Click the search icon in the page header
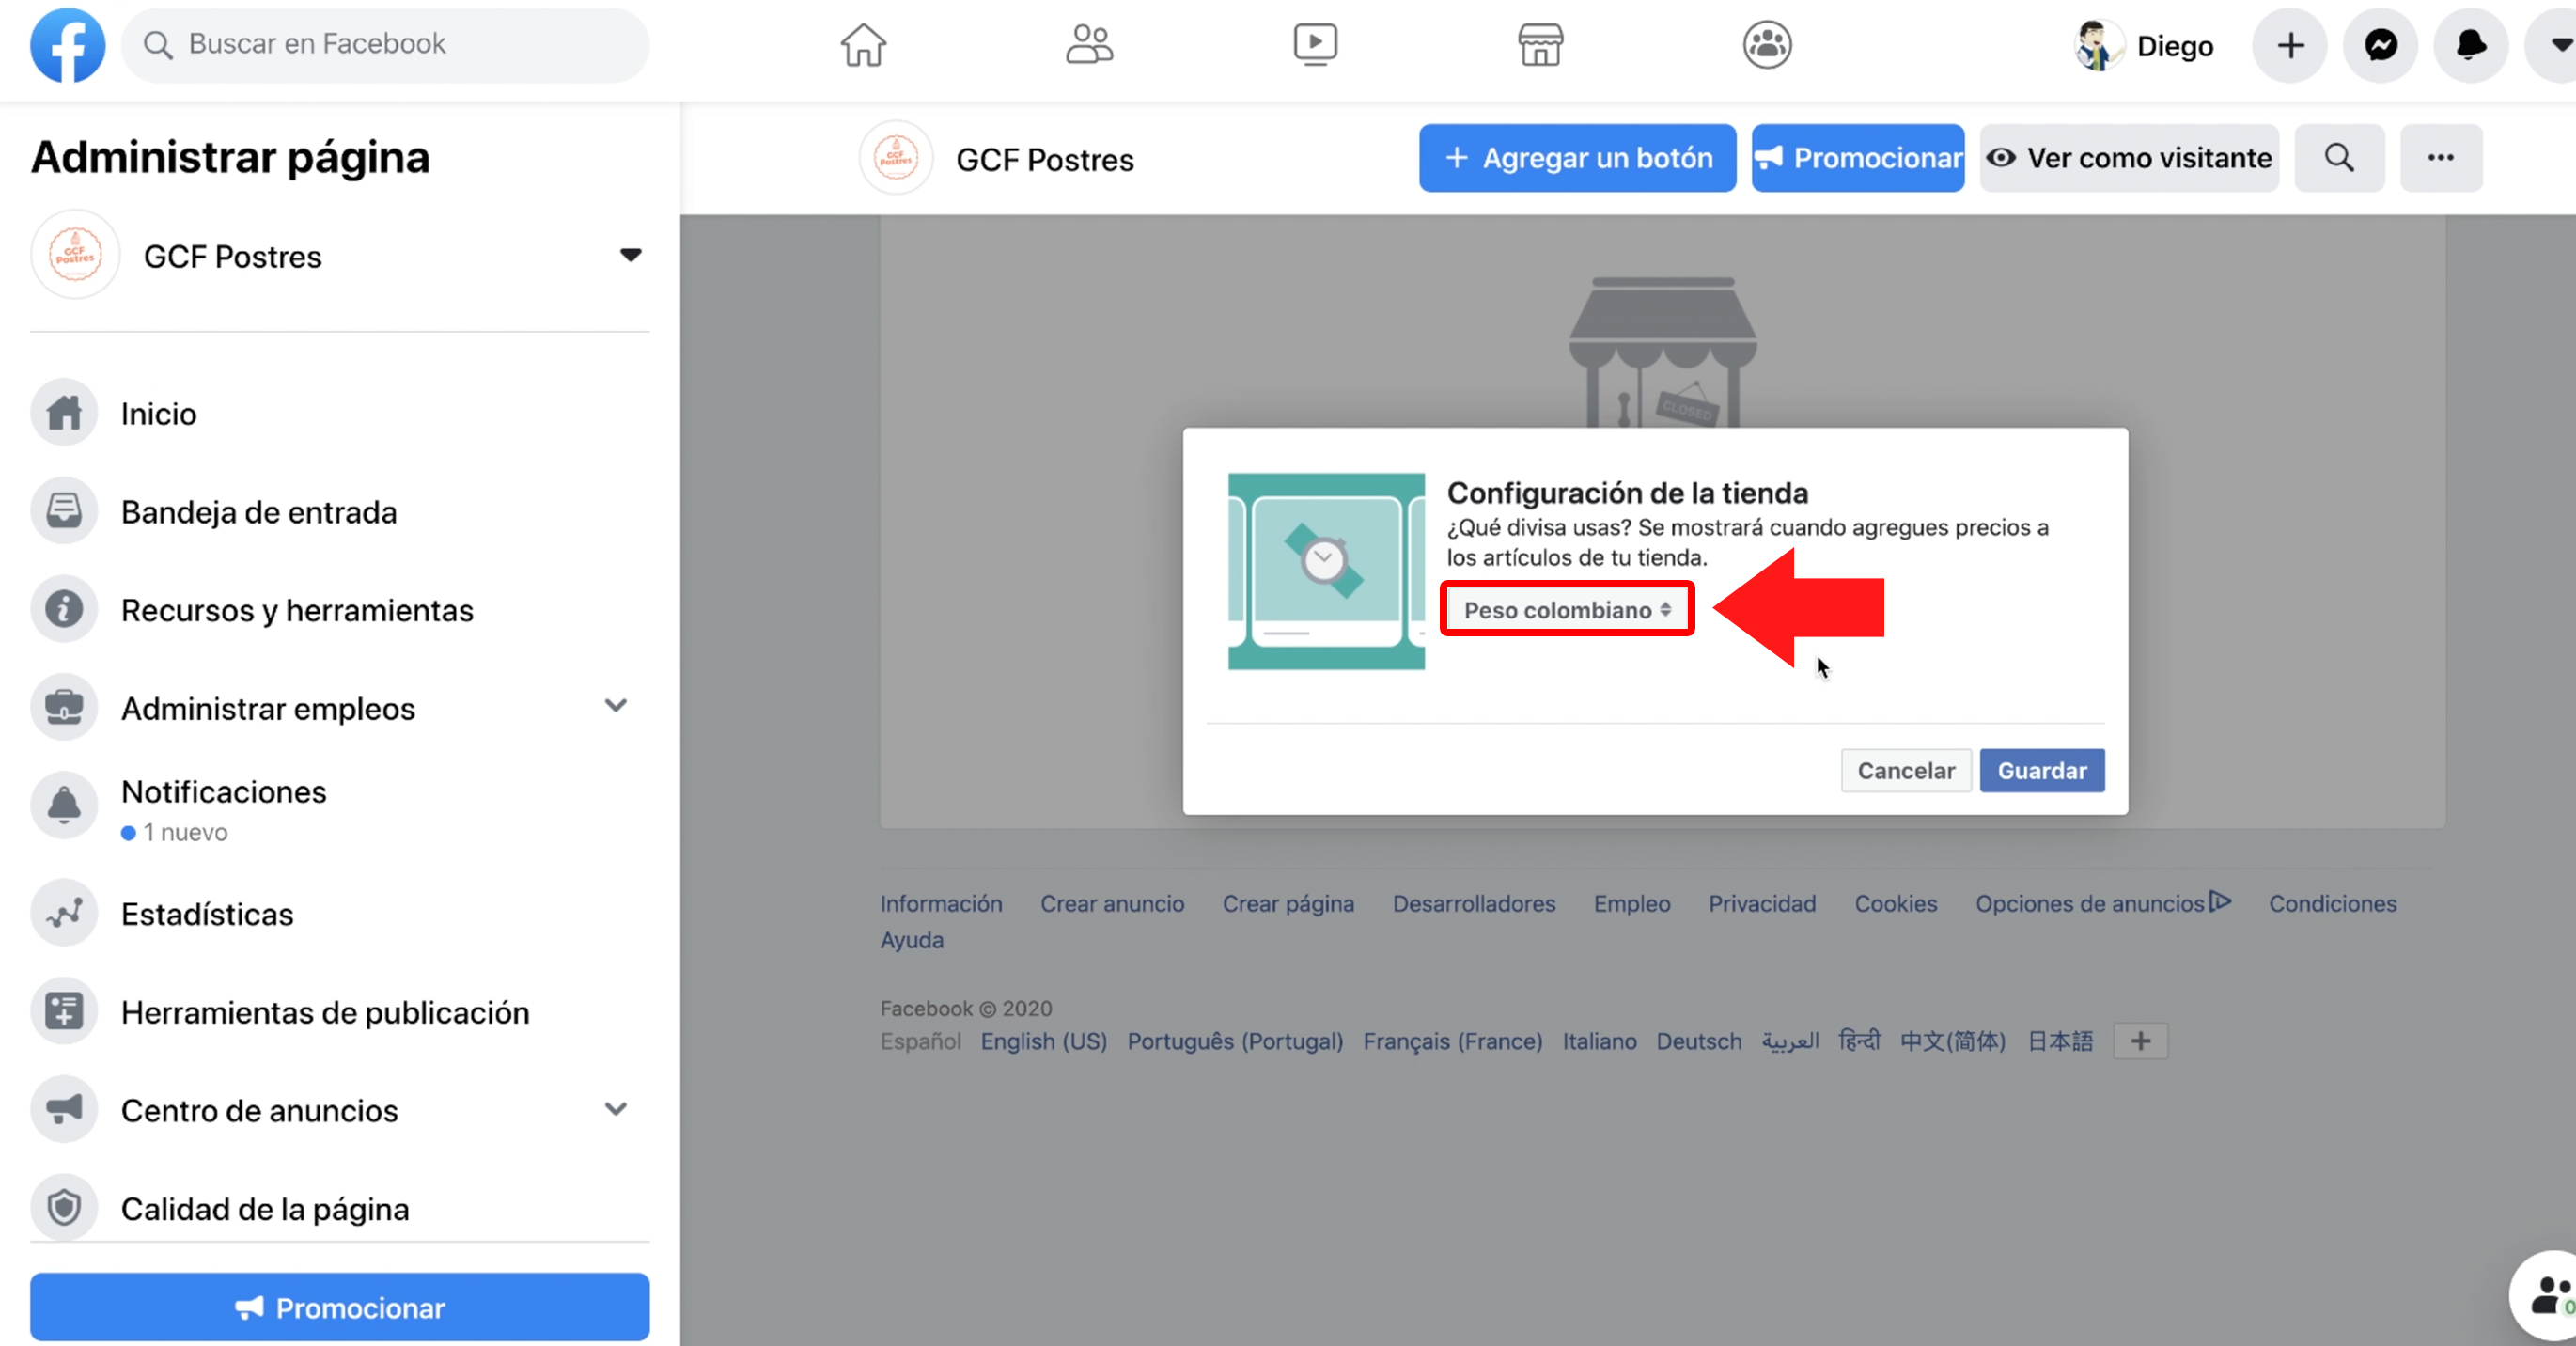 tap(2339, 158)
